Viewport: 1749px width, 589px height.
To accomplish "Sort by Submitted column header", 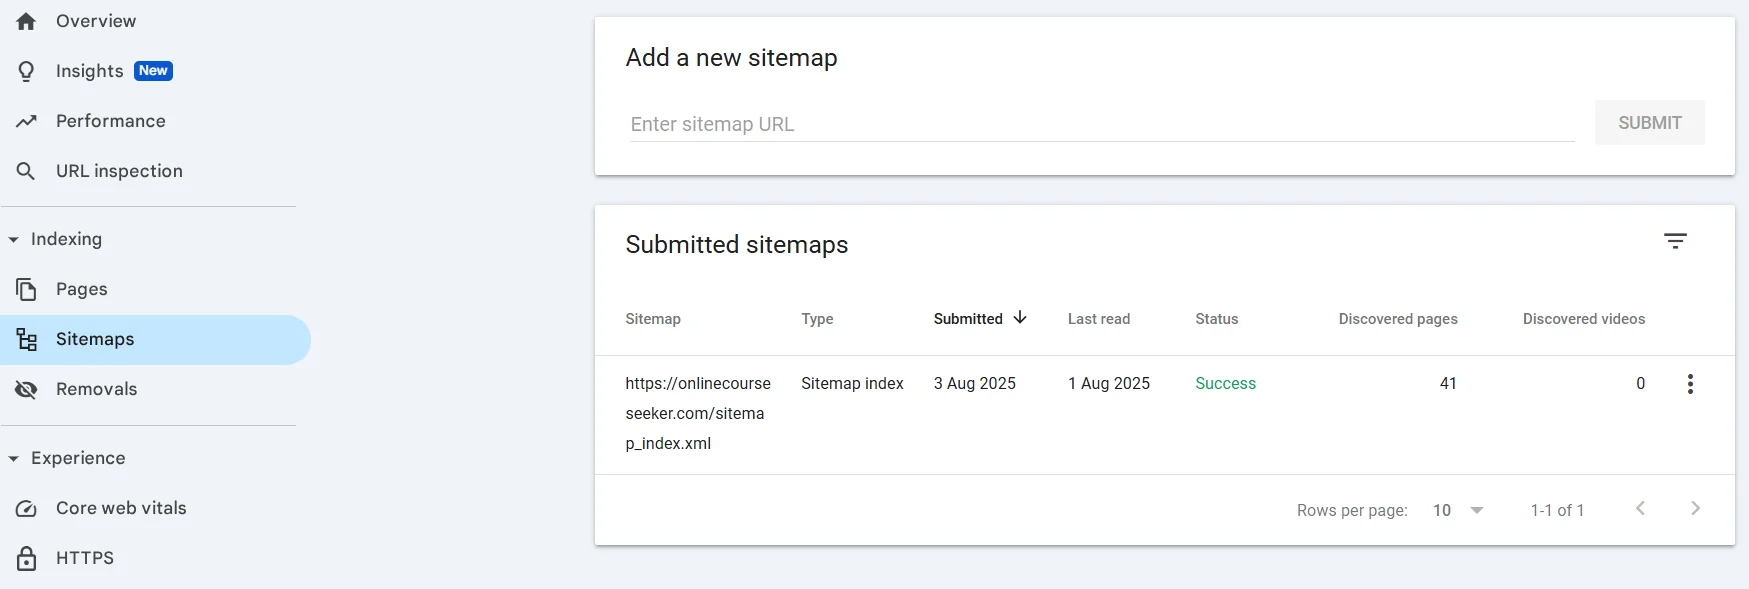I will 968,319.
